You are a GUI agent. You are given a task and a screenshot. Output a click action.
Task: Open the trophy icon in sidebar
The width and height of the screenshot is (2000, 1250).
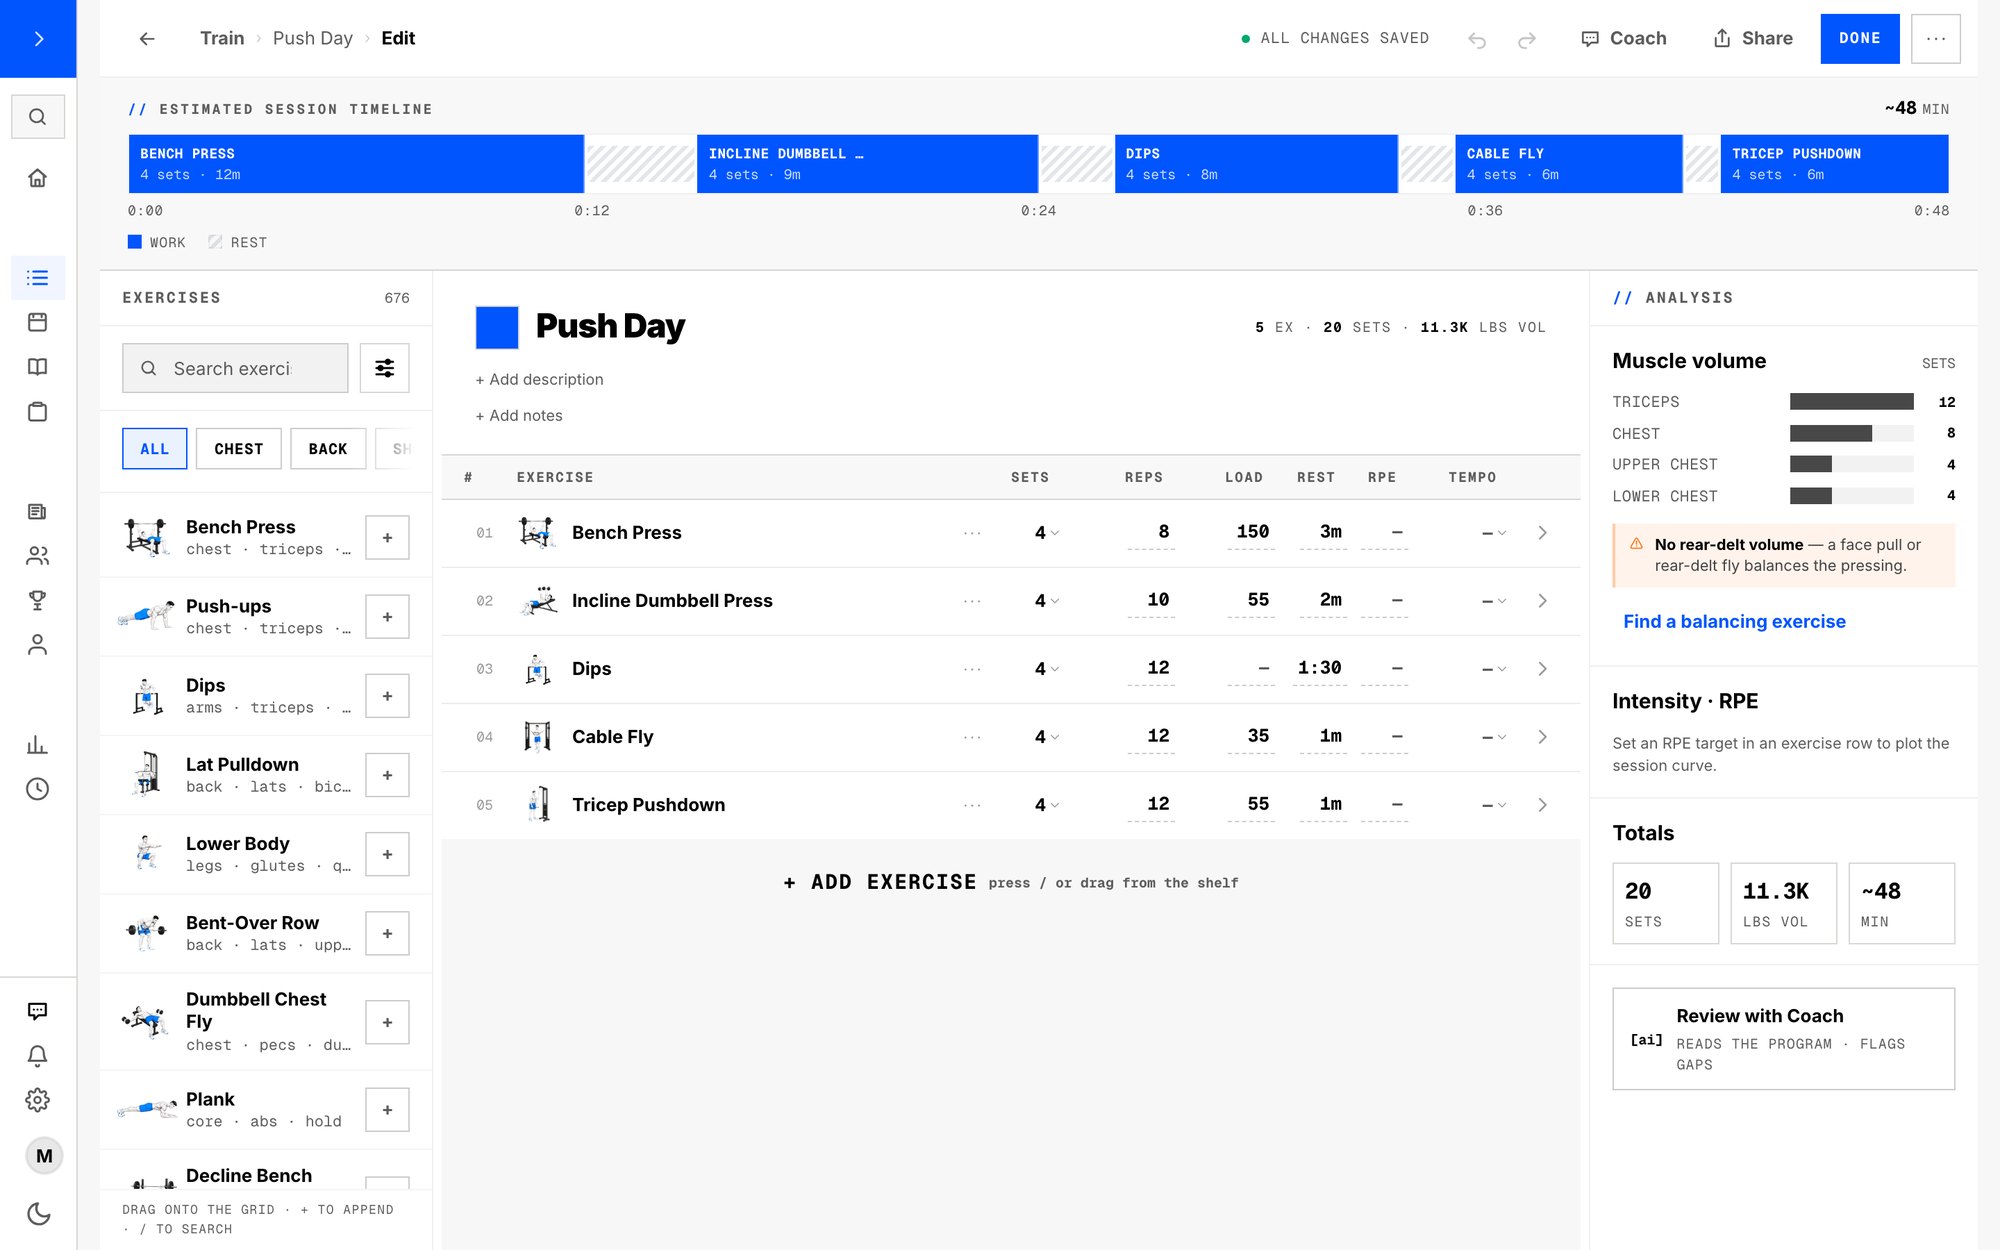pos(38,600)
